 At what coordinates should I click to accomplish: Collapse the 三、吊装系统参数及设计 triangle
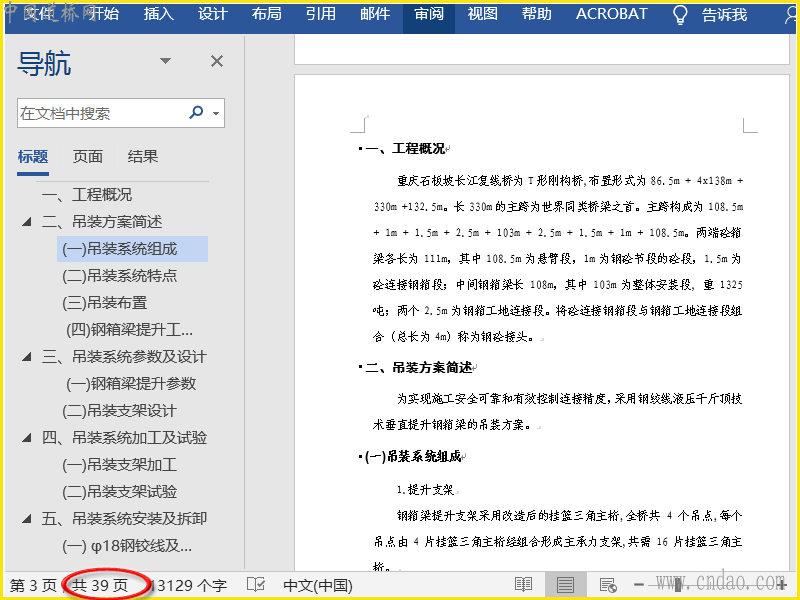[27, 357]
